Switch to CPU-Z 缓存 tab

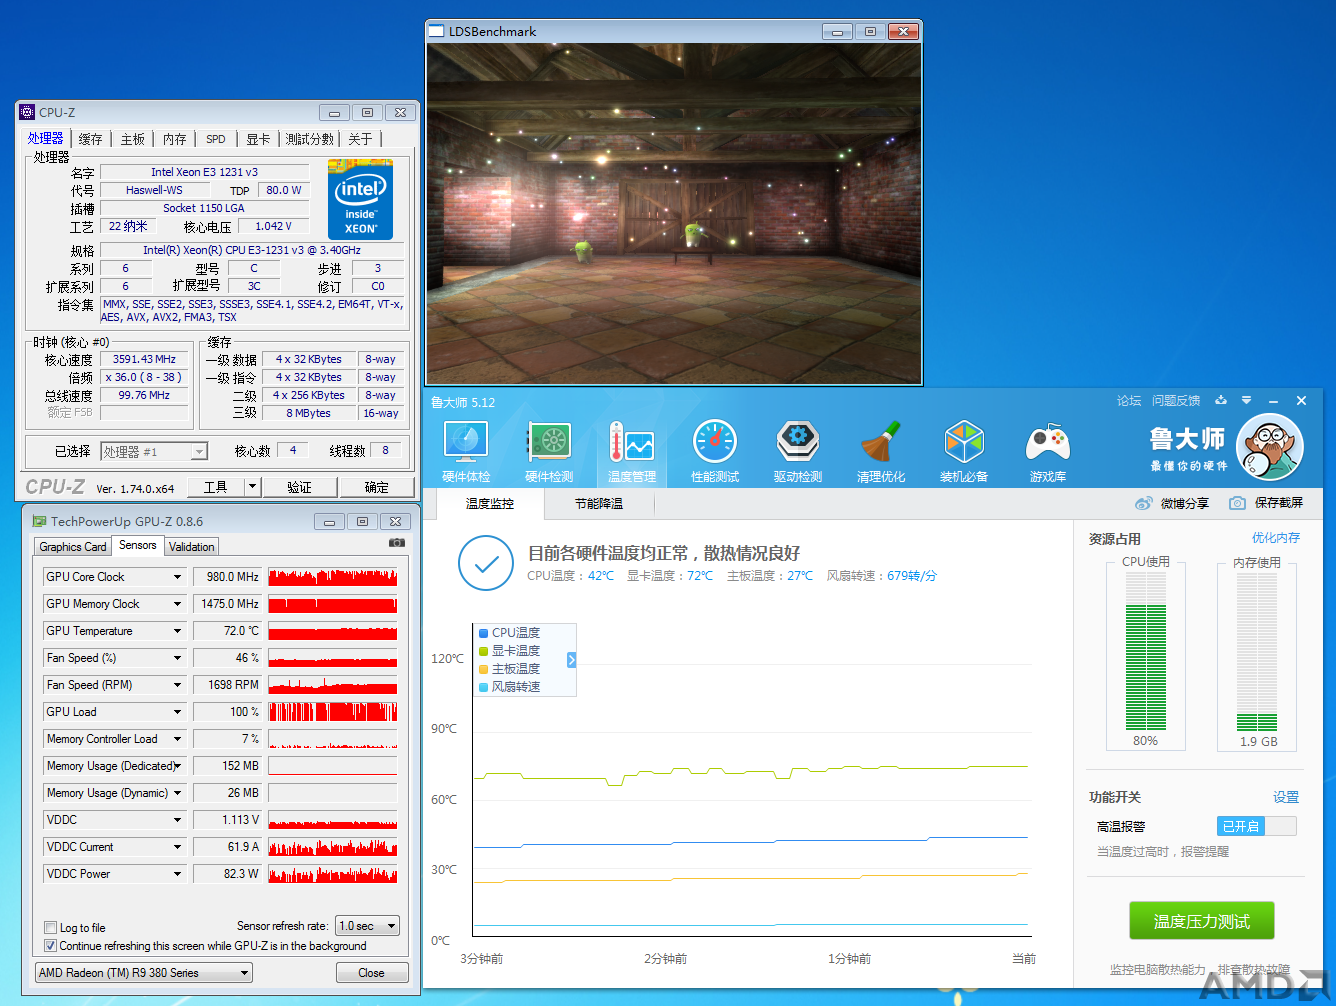(90, 139)
